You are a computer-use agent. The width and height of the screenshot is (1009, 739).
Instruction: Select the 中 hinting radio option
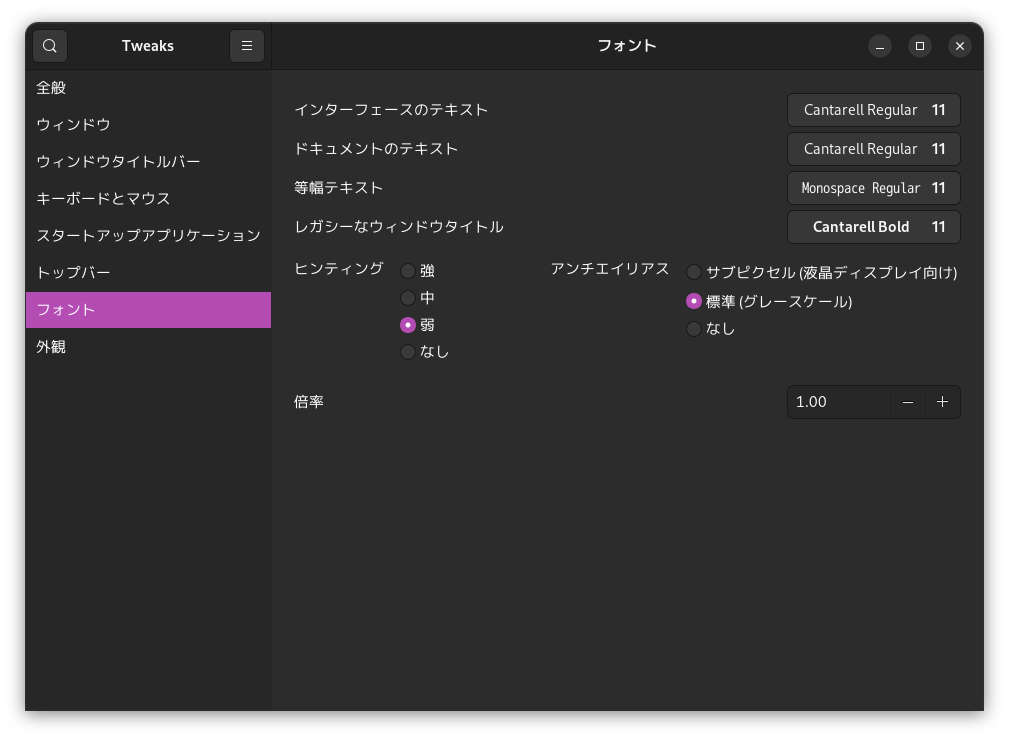[408, 298]
